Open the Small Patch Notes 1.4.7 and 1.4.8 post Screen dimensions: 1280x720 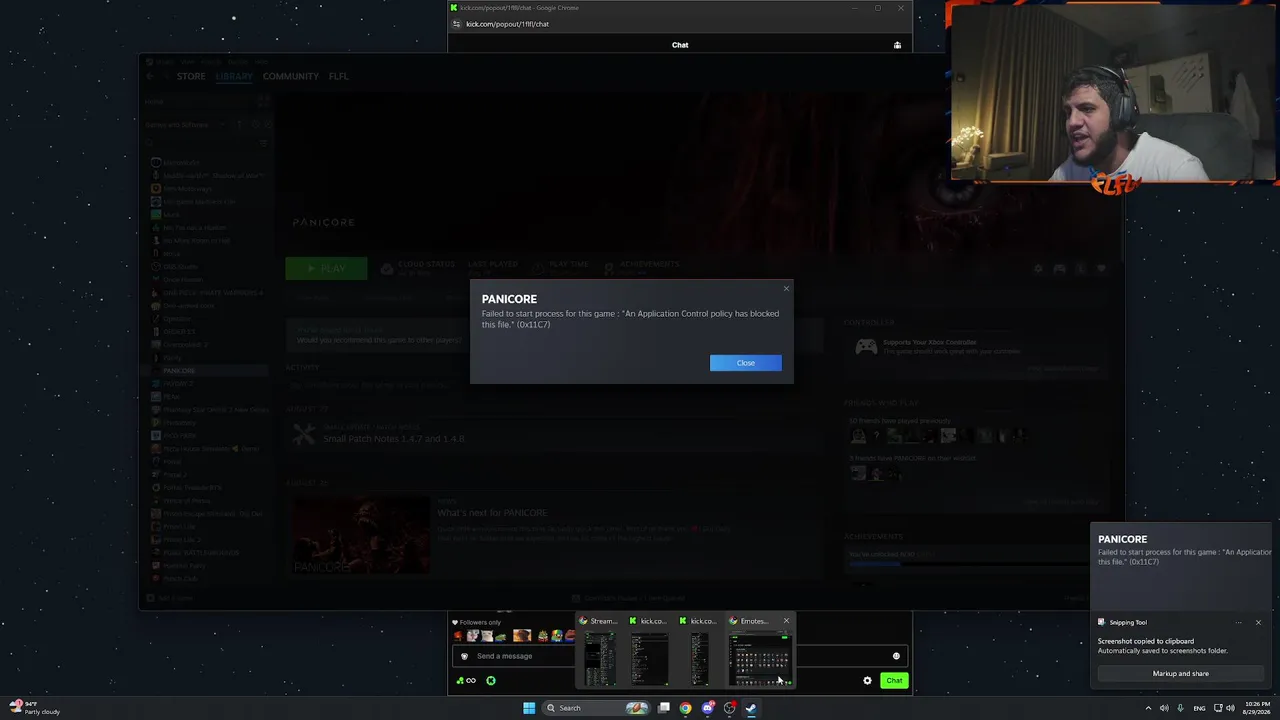point(393,439)
